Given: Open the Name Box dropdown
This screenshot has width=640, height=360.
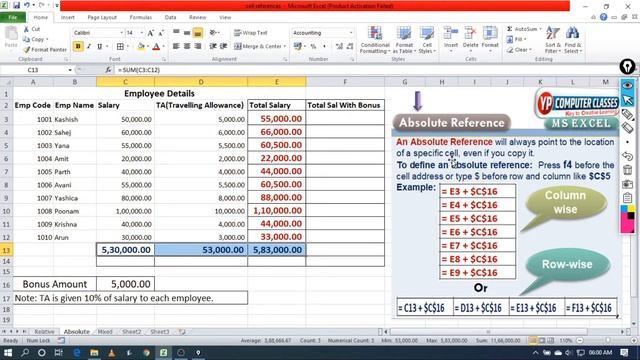Looking at the screenshot, I should 70,70.
